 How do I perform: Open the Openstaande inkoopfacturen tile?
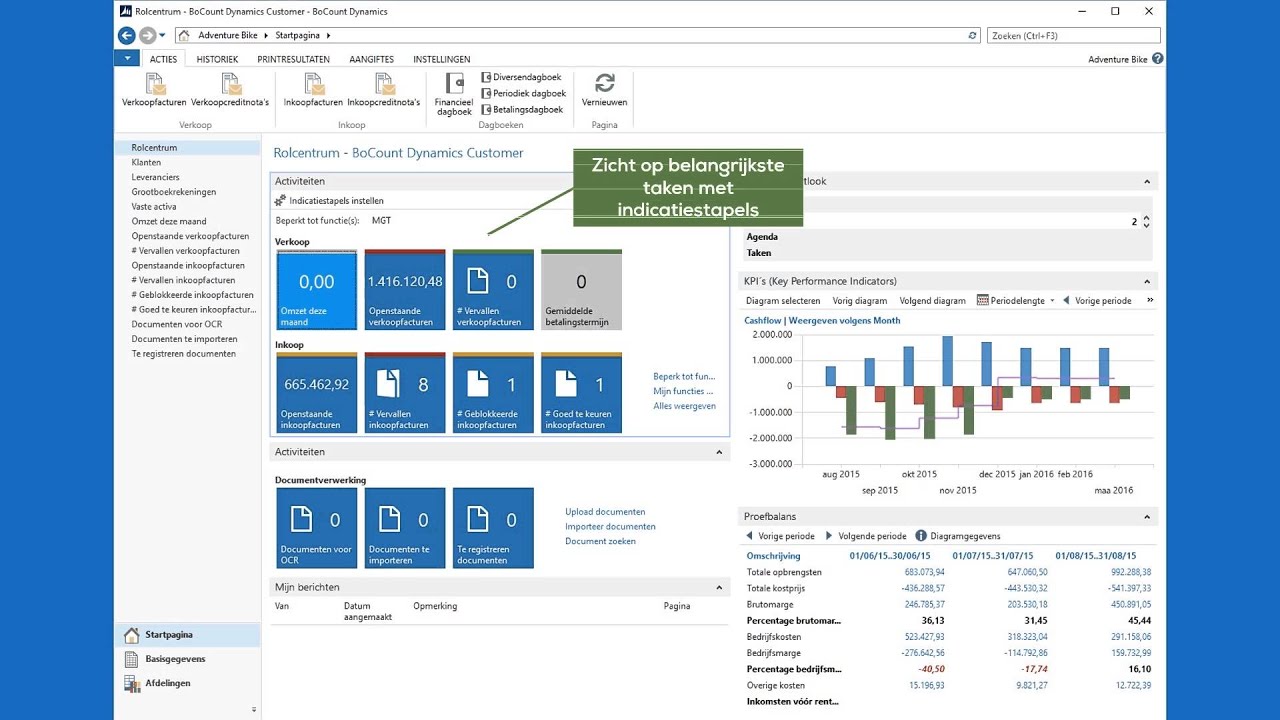click(x=317, y=393)
